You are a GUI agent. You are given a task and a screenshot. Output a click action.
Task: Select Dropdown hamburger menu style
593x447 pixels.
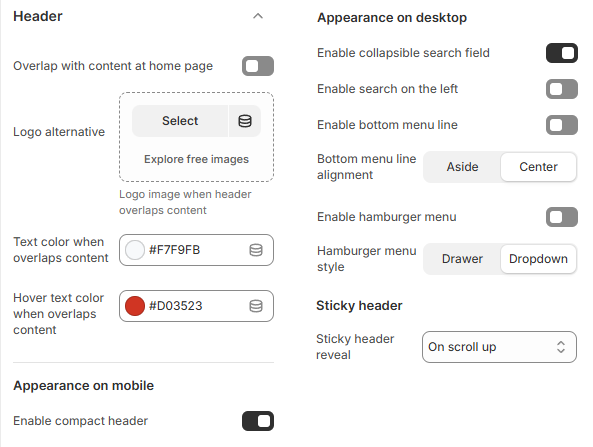point(538,259)
